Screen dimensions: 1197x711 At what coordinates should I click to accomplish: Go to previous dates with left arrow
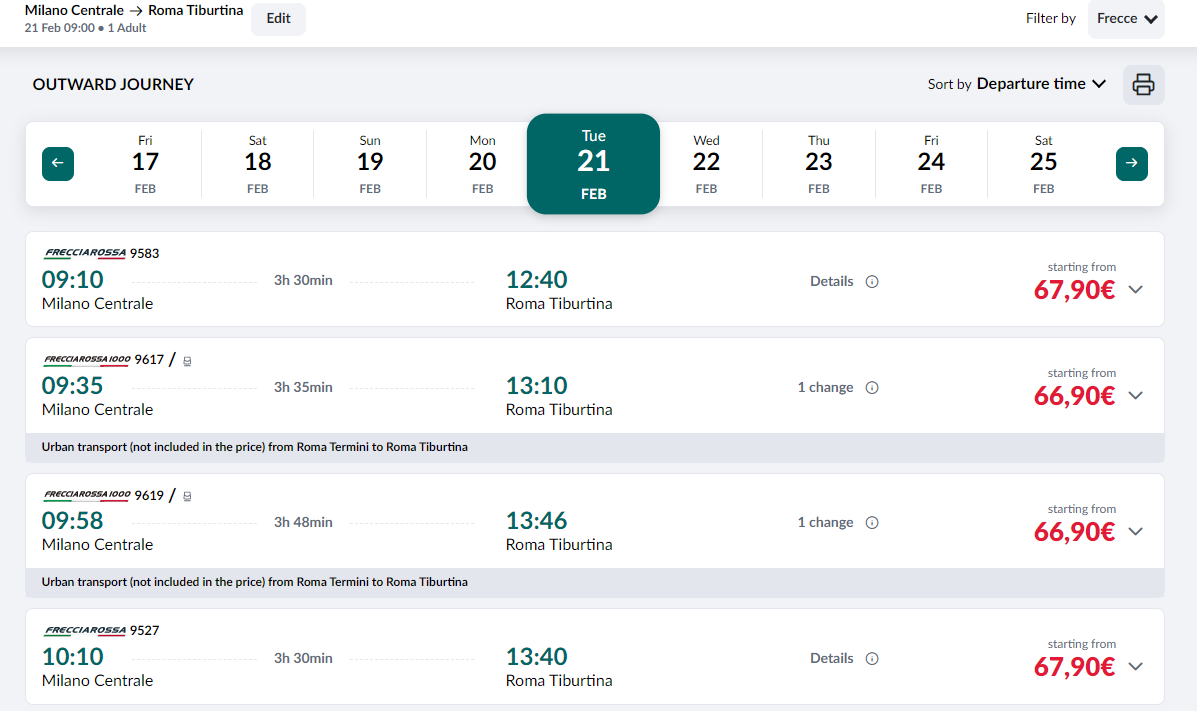[x=58, y=164]
